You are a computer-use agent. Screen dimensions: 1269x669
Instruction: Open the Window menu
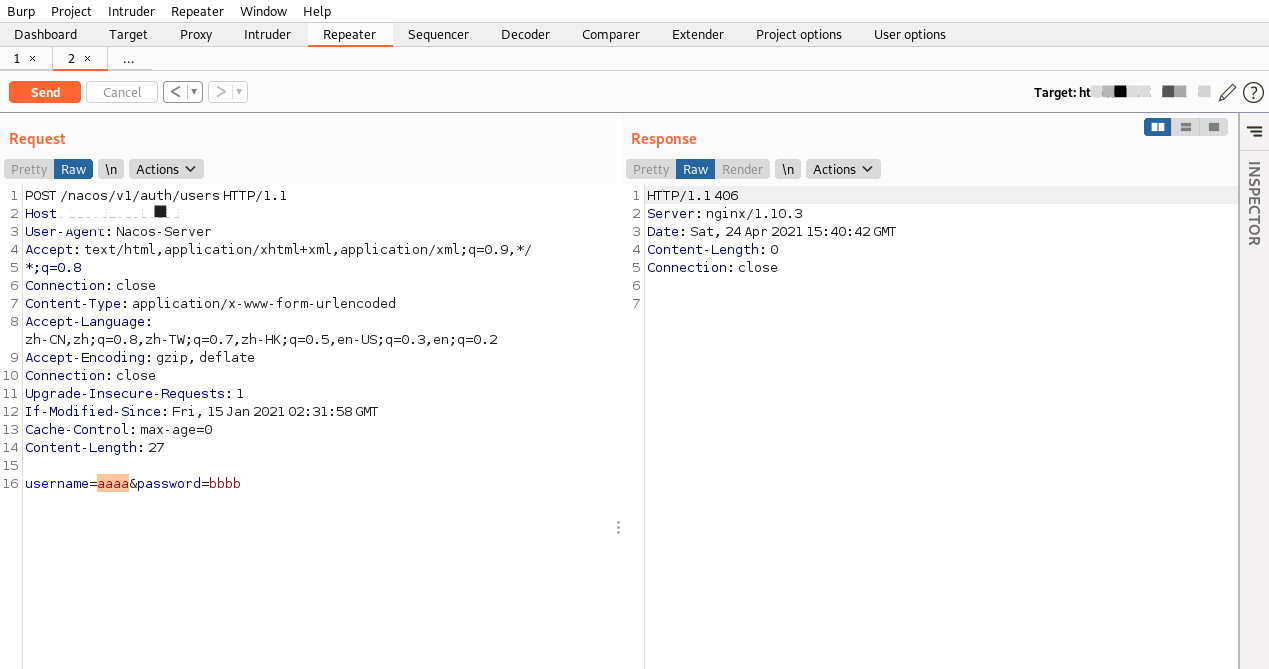[x=264, y=11]
